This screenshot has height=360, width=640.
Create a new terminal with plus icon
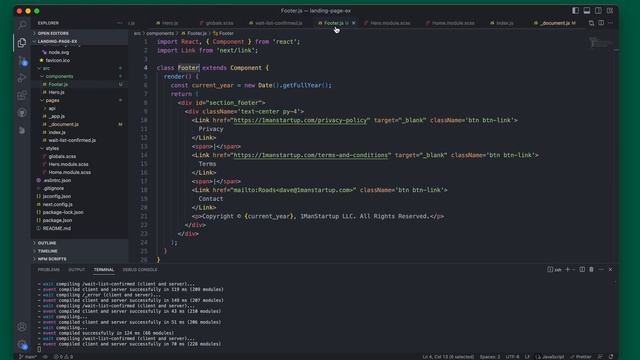tap(567, 269)
